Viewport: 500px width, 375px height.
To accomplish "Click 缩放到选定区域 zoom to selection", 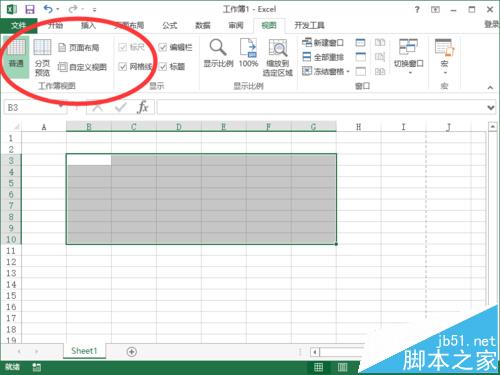I will point(278,58).
